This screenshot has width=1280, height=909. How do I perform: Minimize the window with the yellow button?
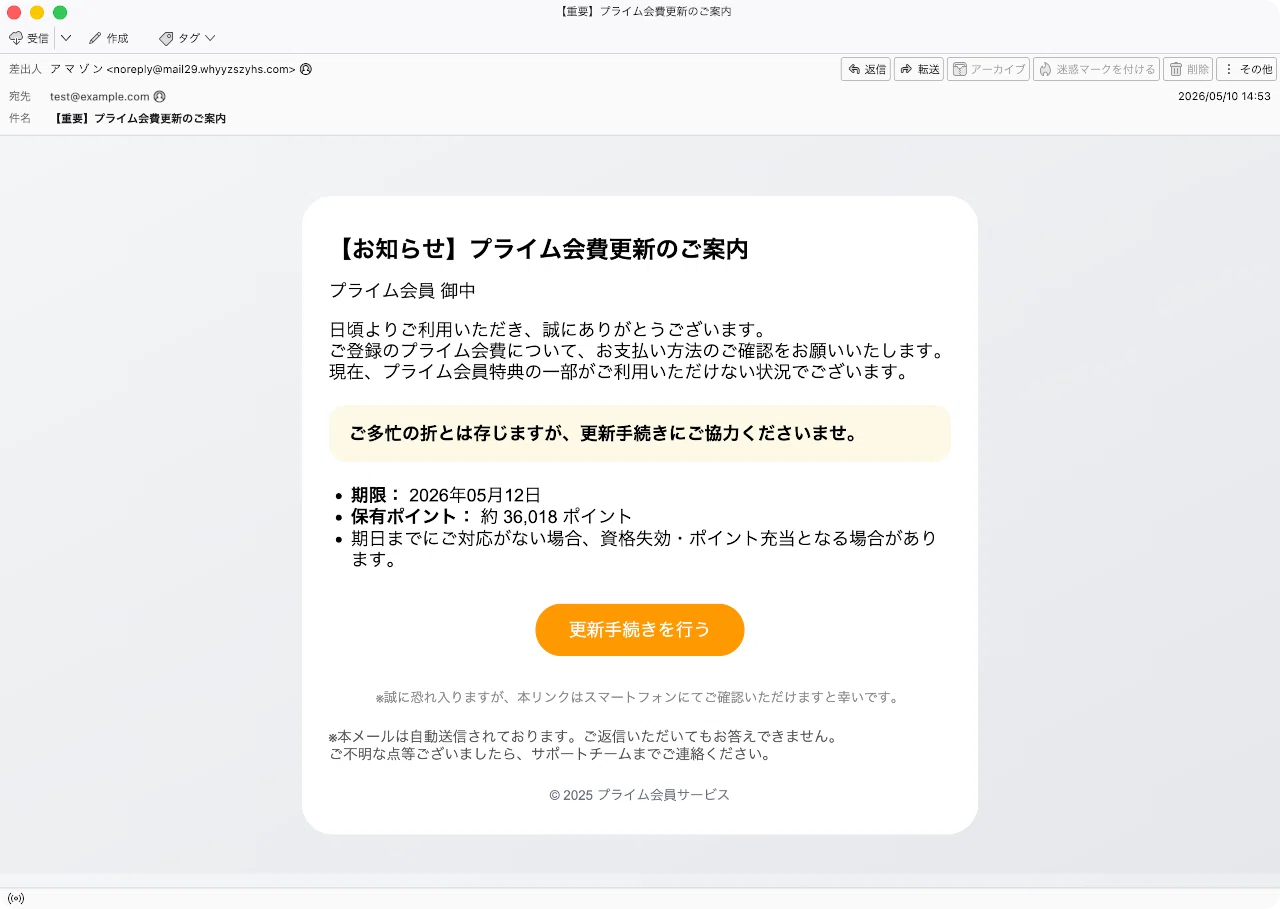tap(37, 12)
